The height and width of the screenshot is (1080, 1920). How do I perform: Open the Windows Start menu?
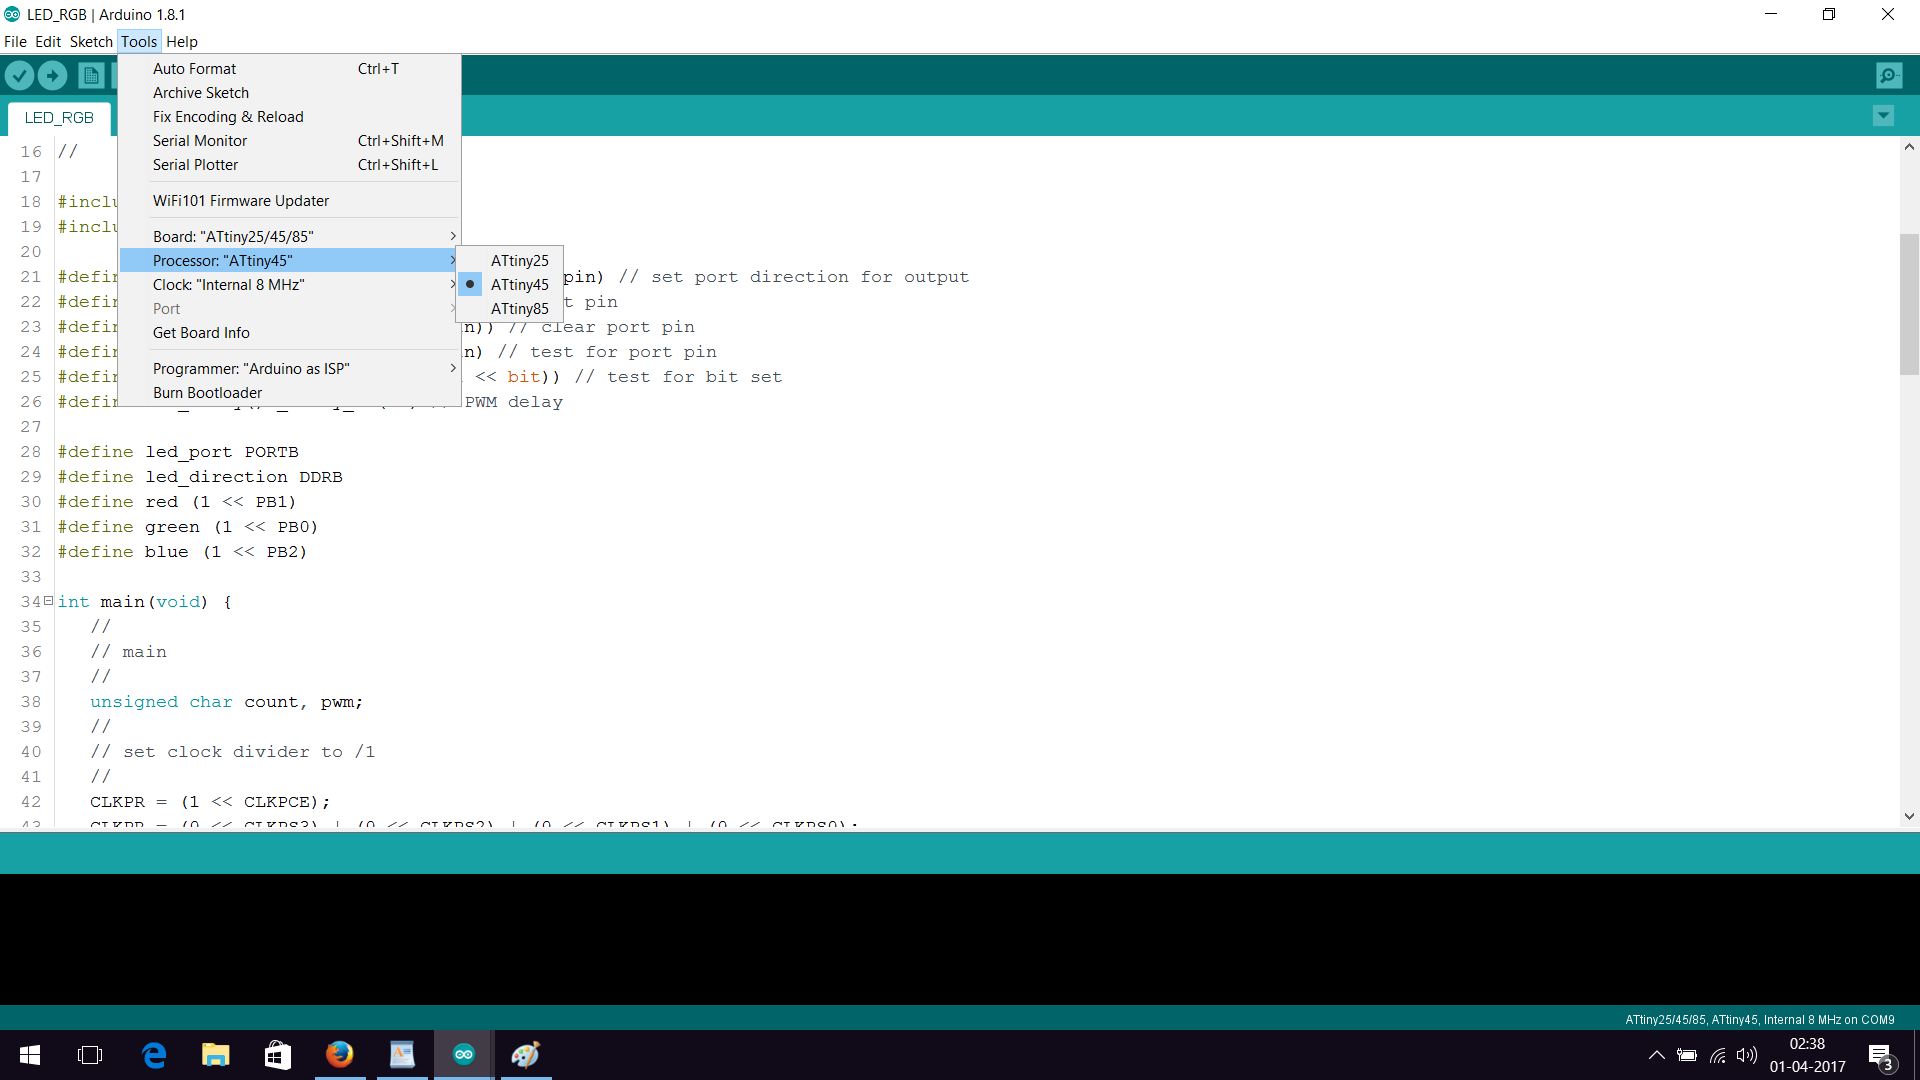30,1055
